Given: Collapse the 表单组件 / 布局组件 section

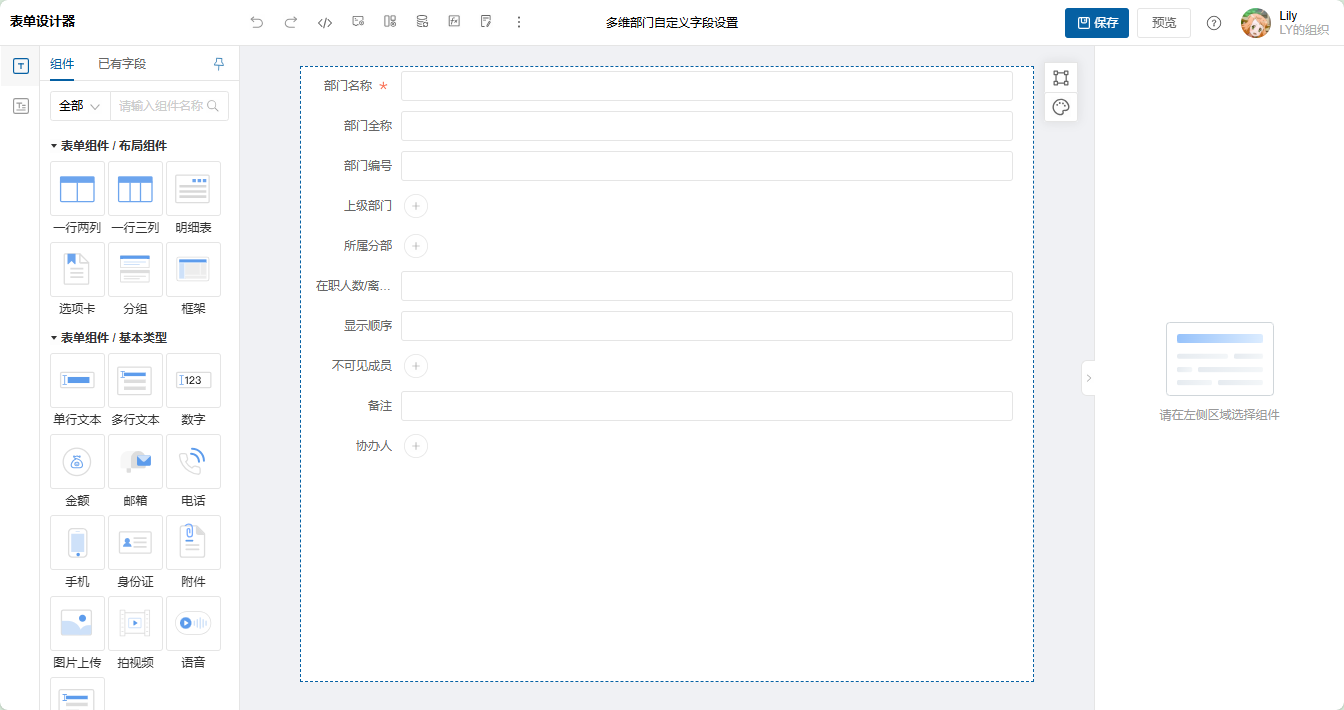Looking at the screenshot, I should click(x=54, y=146).
